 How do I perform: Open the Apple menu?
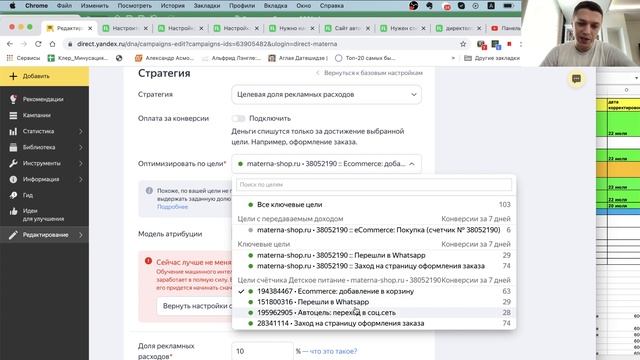pos(12,6)
